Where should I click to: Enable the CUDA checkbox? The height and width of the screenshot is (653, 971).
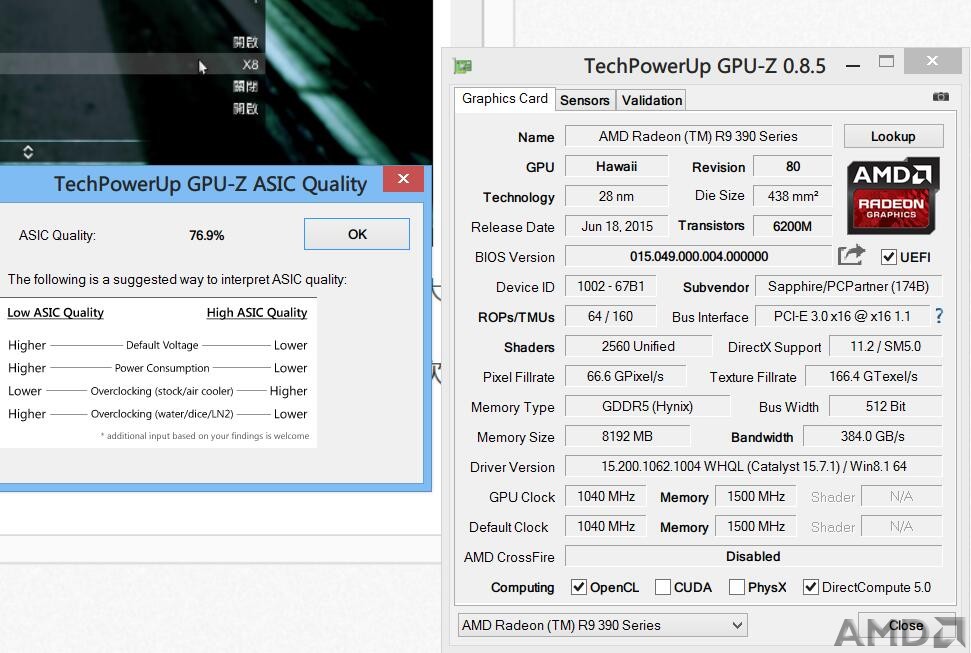tap(663, 587)
